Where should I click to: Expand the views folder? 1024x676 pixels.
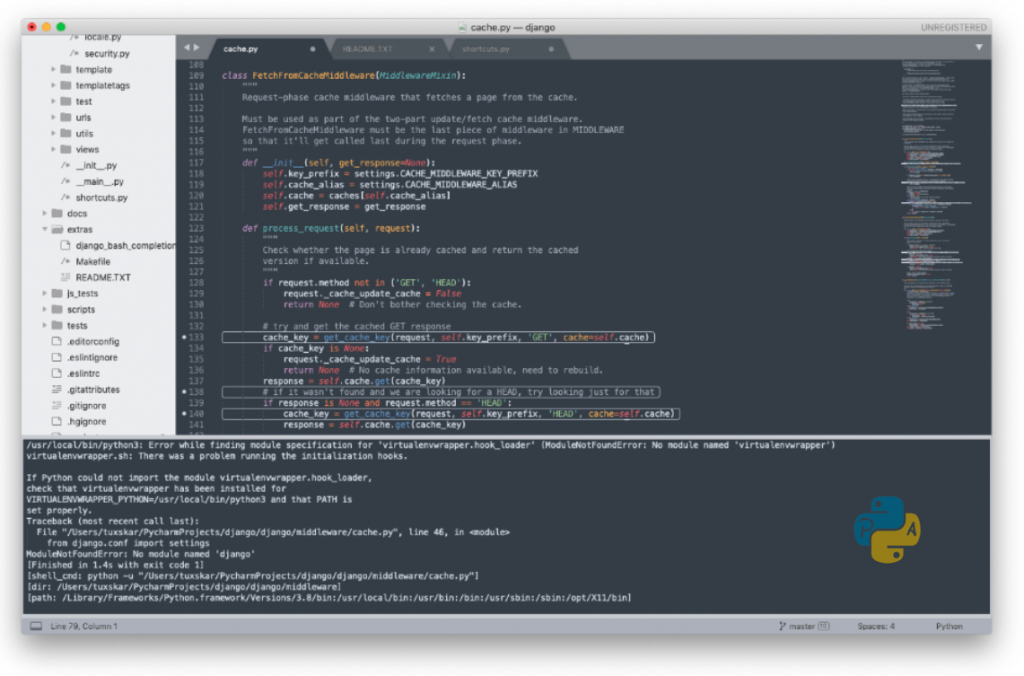pos(54,150)
